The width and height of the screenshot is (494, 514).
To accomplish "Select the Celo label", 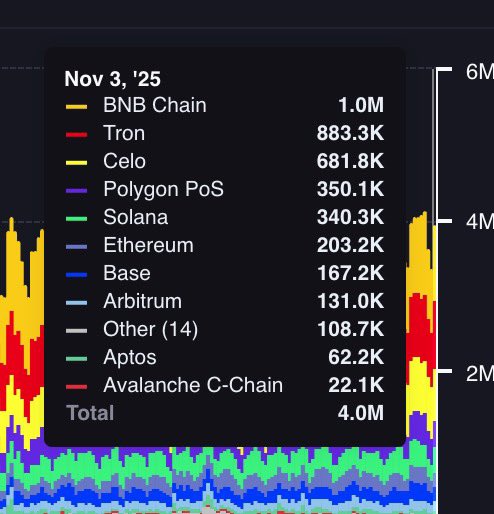I will pos(125,161).
